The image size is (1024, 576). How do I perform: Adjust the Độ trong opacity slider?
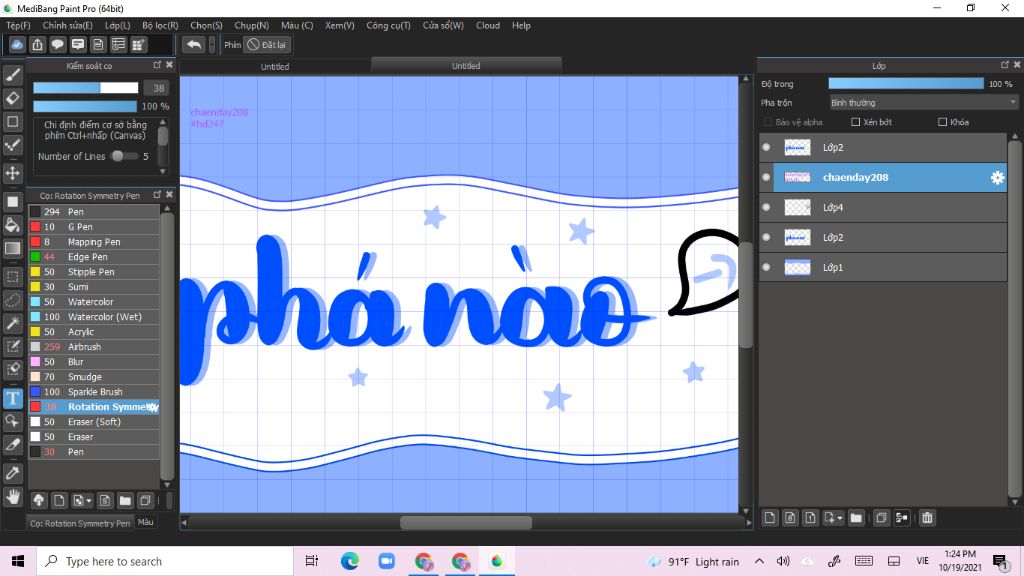pos(906,84)
